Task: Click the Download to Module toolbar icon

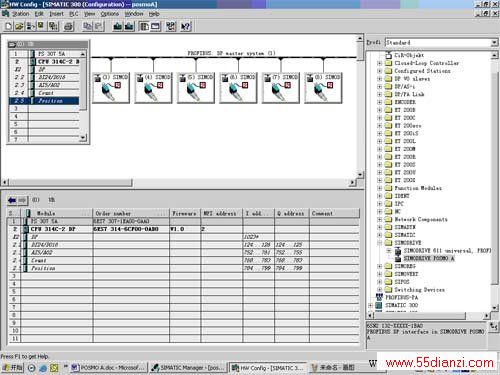Action: [x=117, y=26]
